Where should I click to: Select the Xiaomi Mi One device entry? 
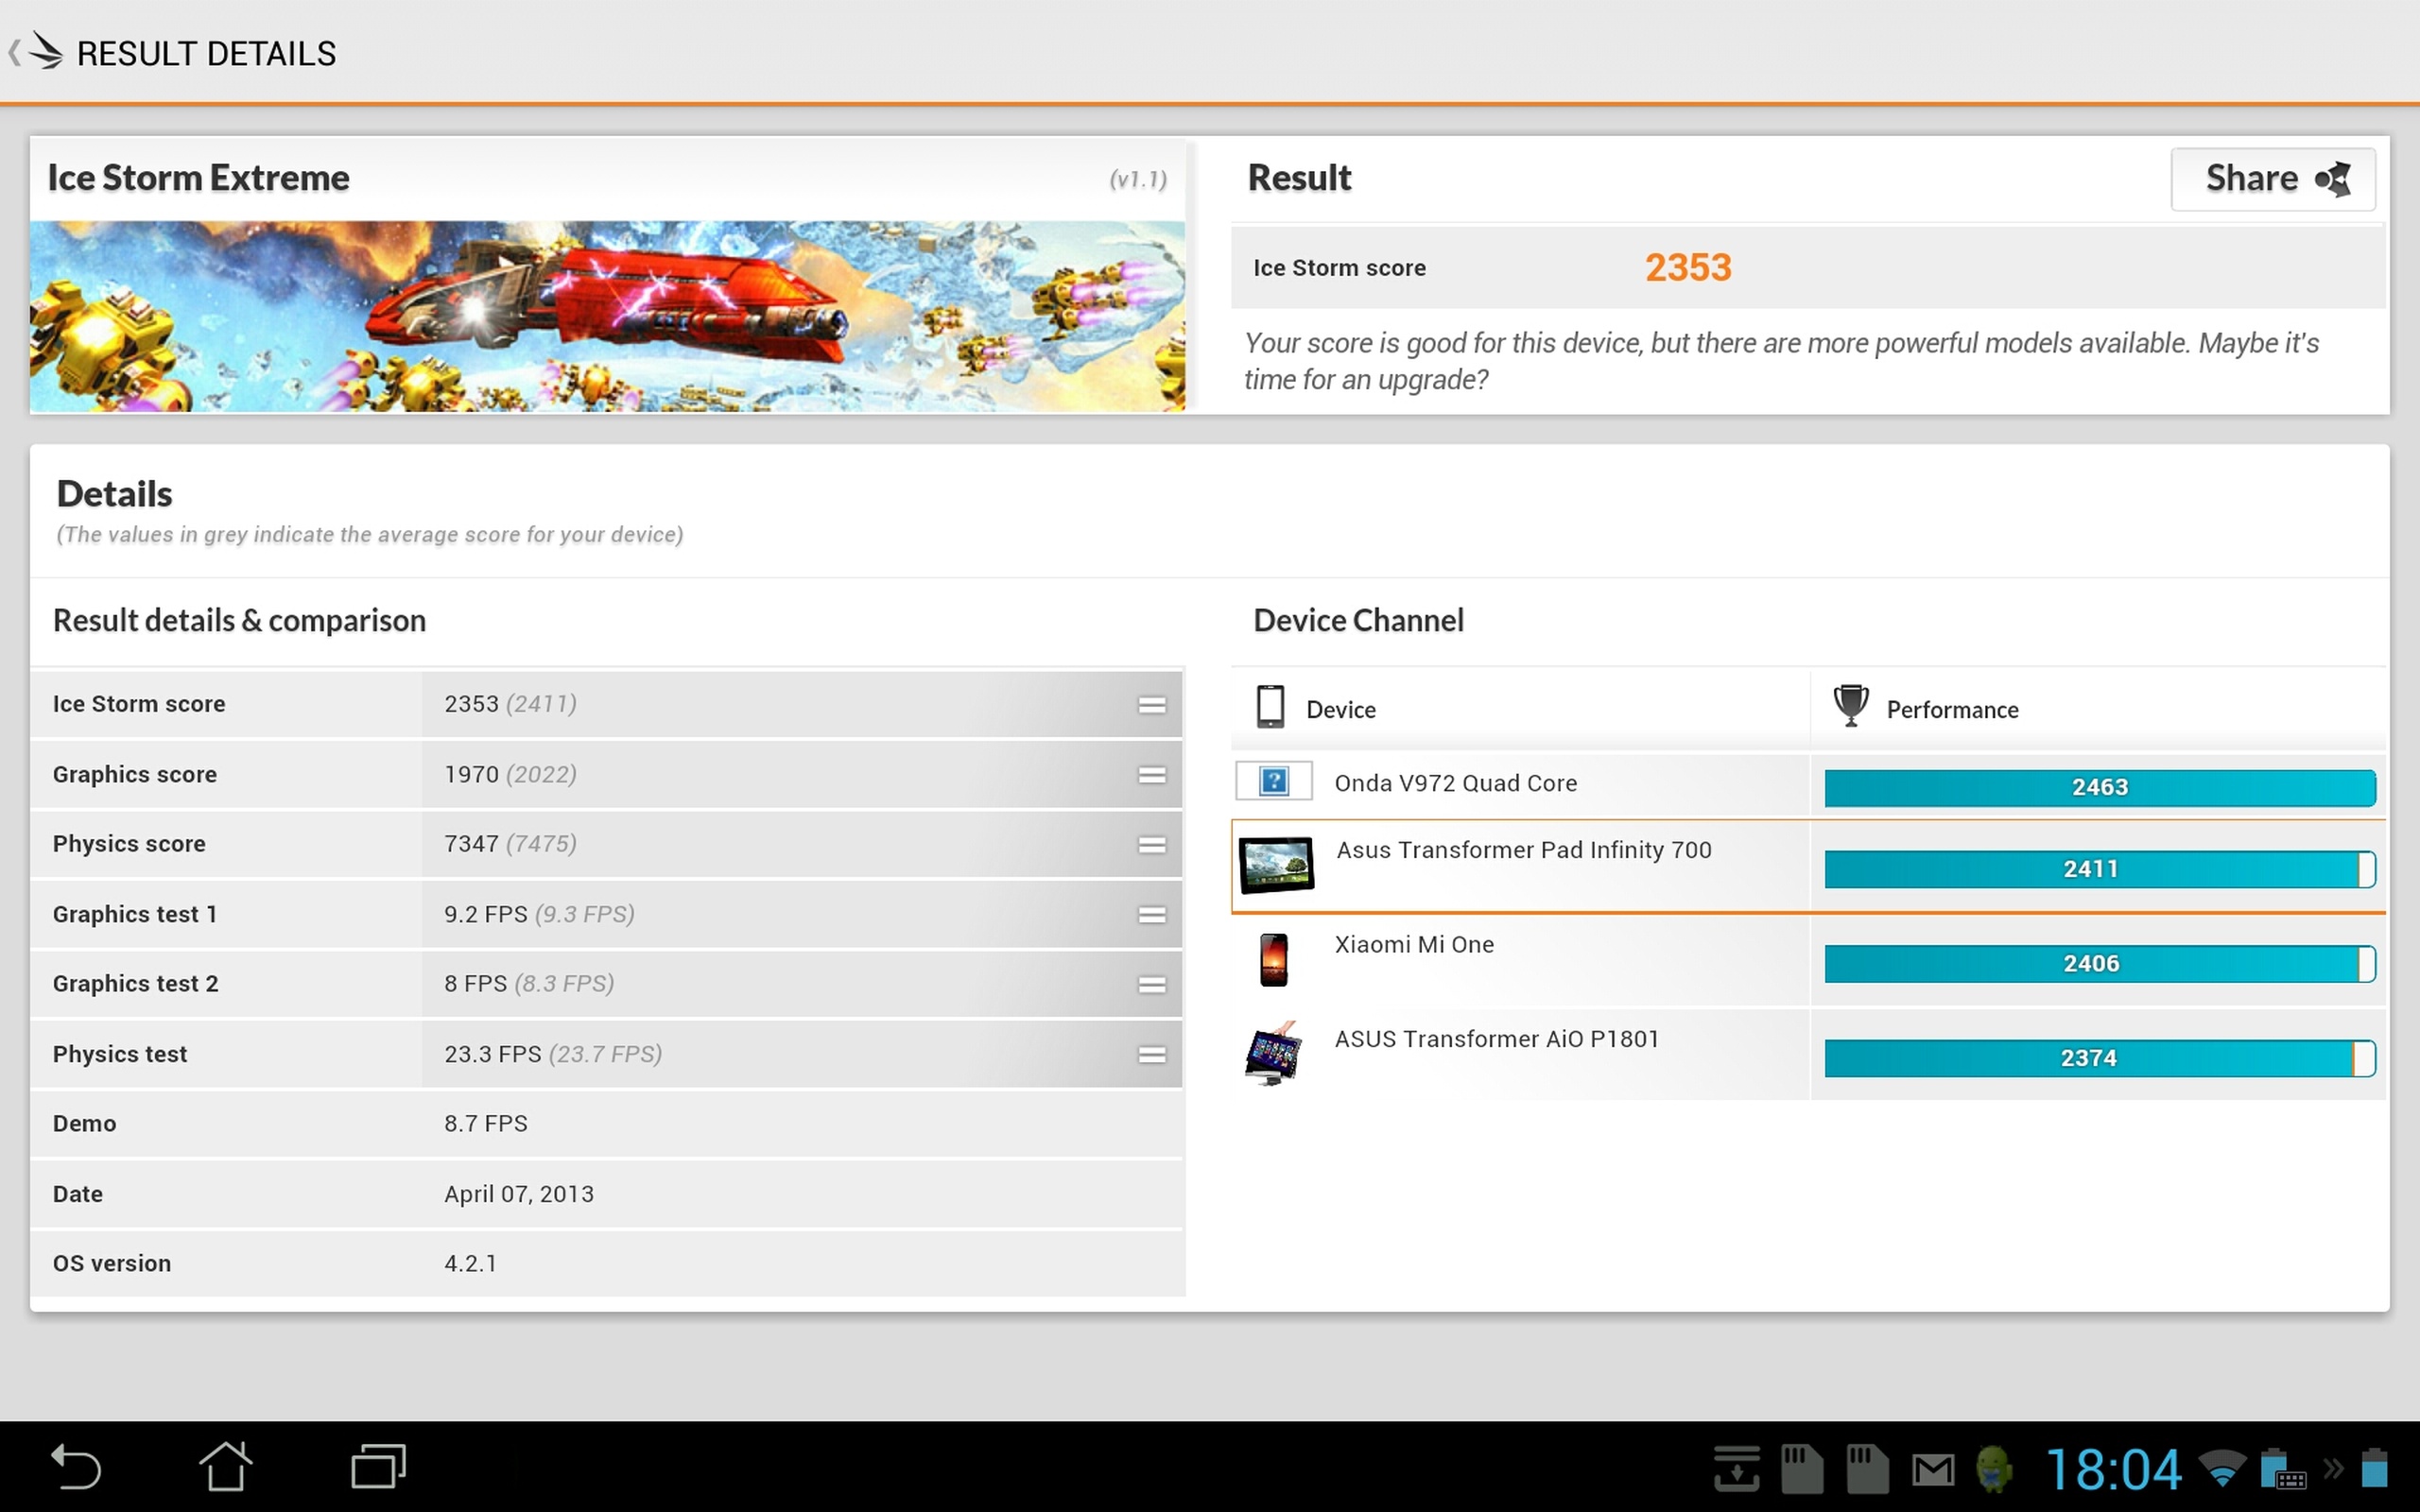[1413, 945]
